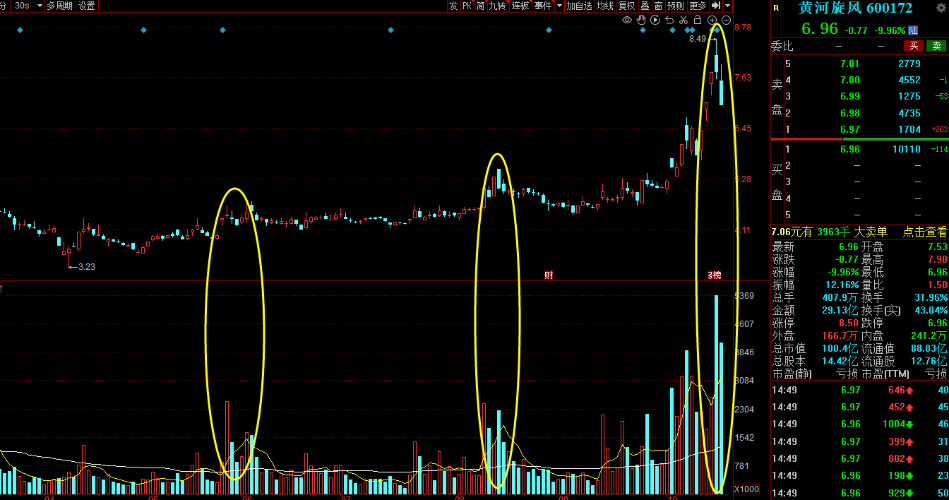This screenshot has height=500, width=949.
Task: Open the dropdown arrow after 事件
Action: [x=559, y=5]
